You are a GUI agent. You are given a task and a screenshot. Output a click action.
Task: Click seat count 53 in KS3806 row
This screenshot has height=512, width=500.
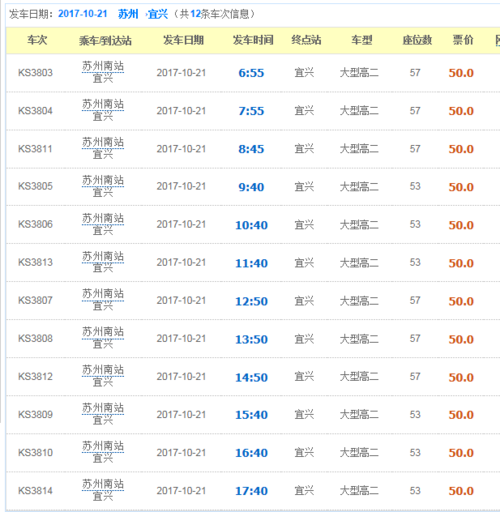415,224
